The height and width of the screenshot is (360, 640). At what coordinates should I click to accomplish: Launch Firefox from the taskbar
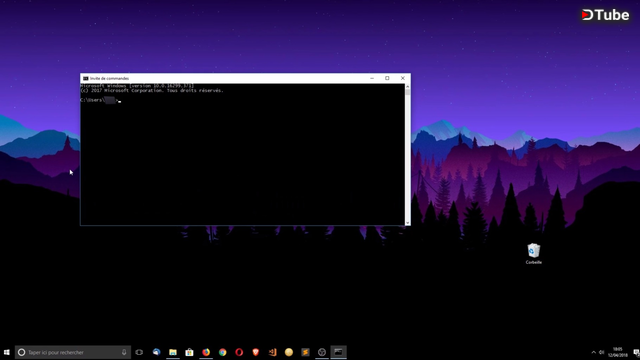pos(206,352)
